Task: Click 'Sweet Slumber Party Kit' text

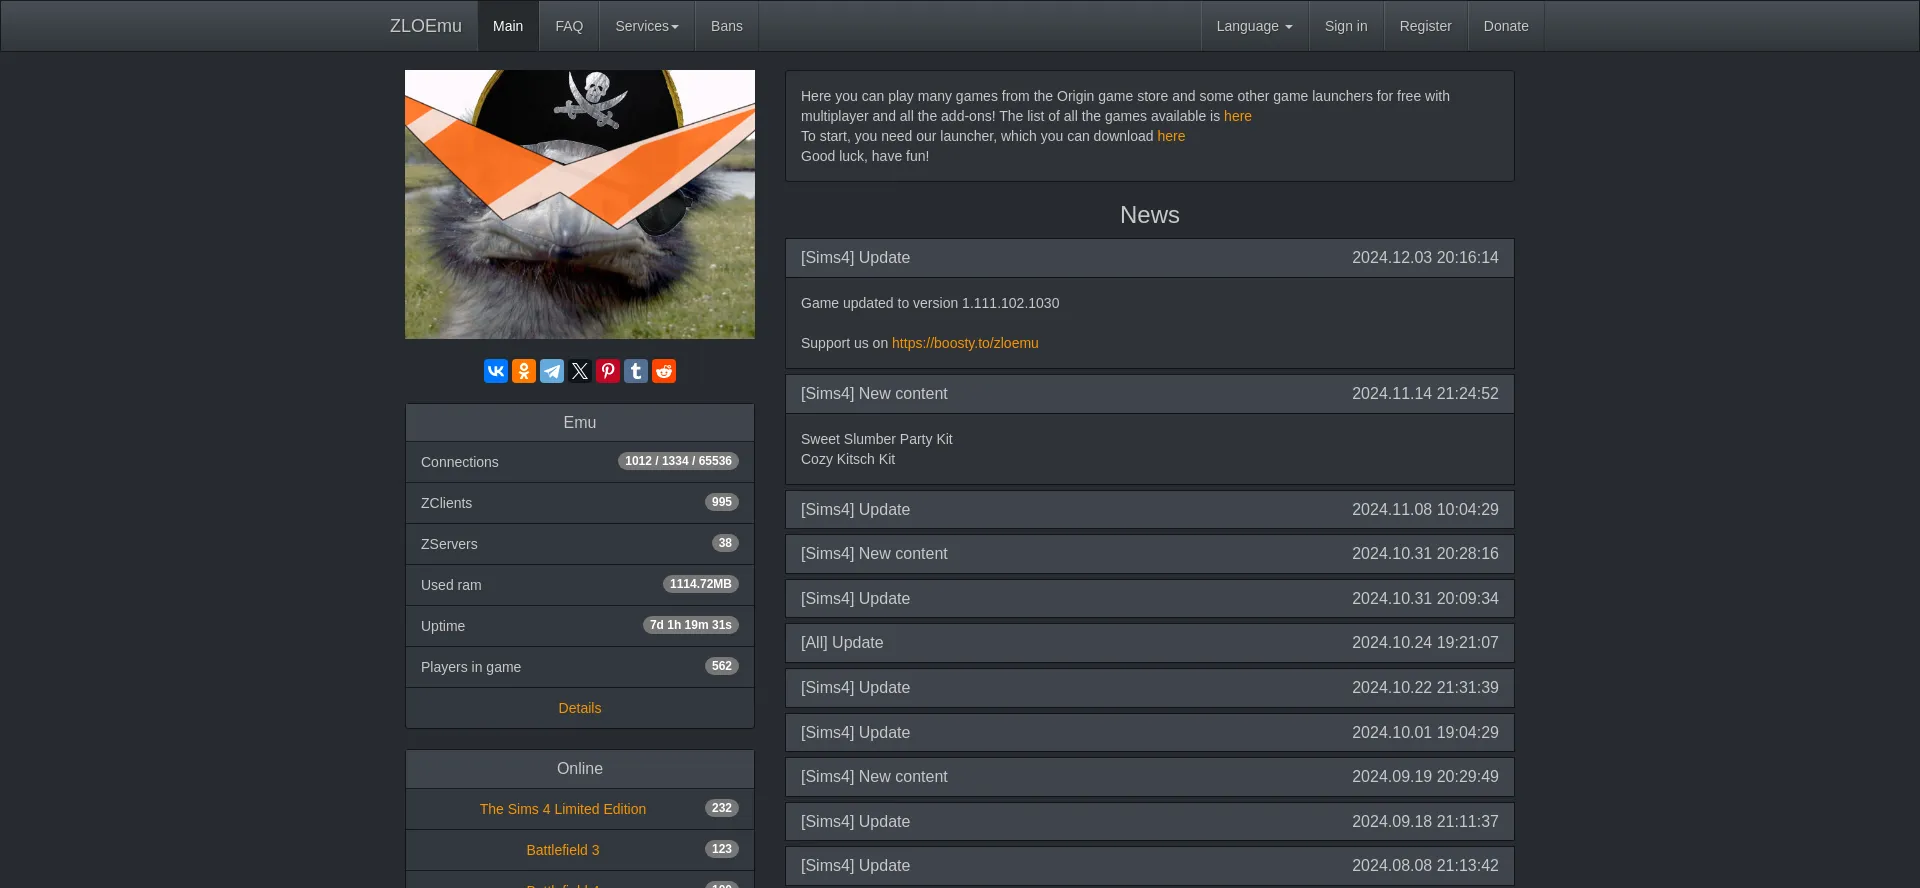Action: pyautogui.click(x=877, y=439)
